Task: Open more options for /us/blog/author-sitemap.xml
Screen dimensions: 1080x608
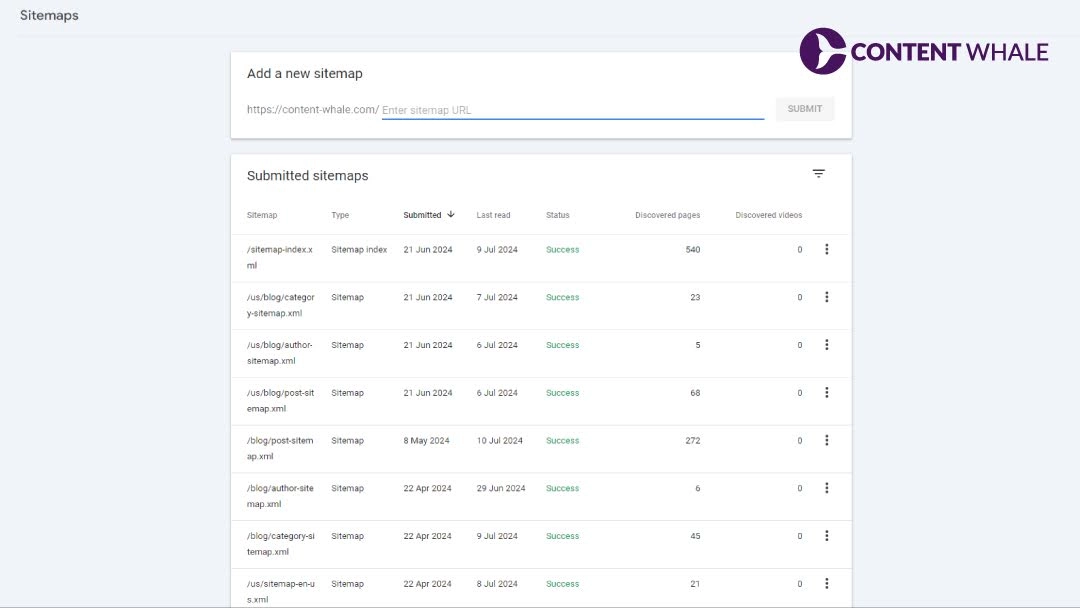Action: [x=826, y=345]
